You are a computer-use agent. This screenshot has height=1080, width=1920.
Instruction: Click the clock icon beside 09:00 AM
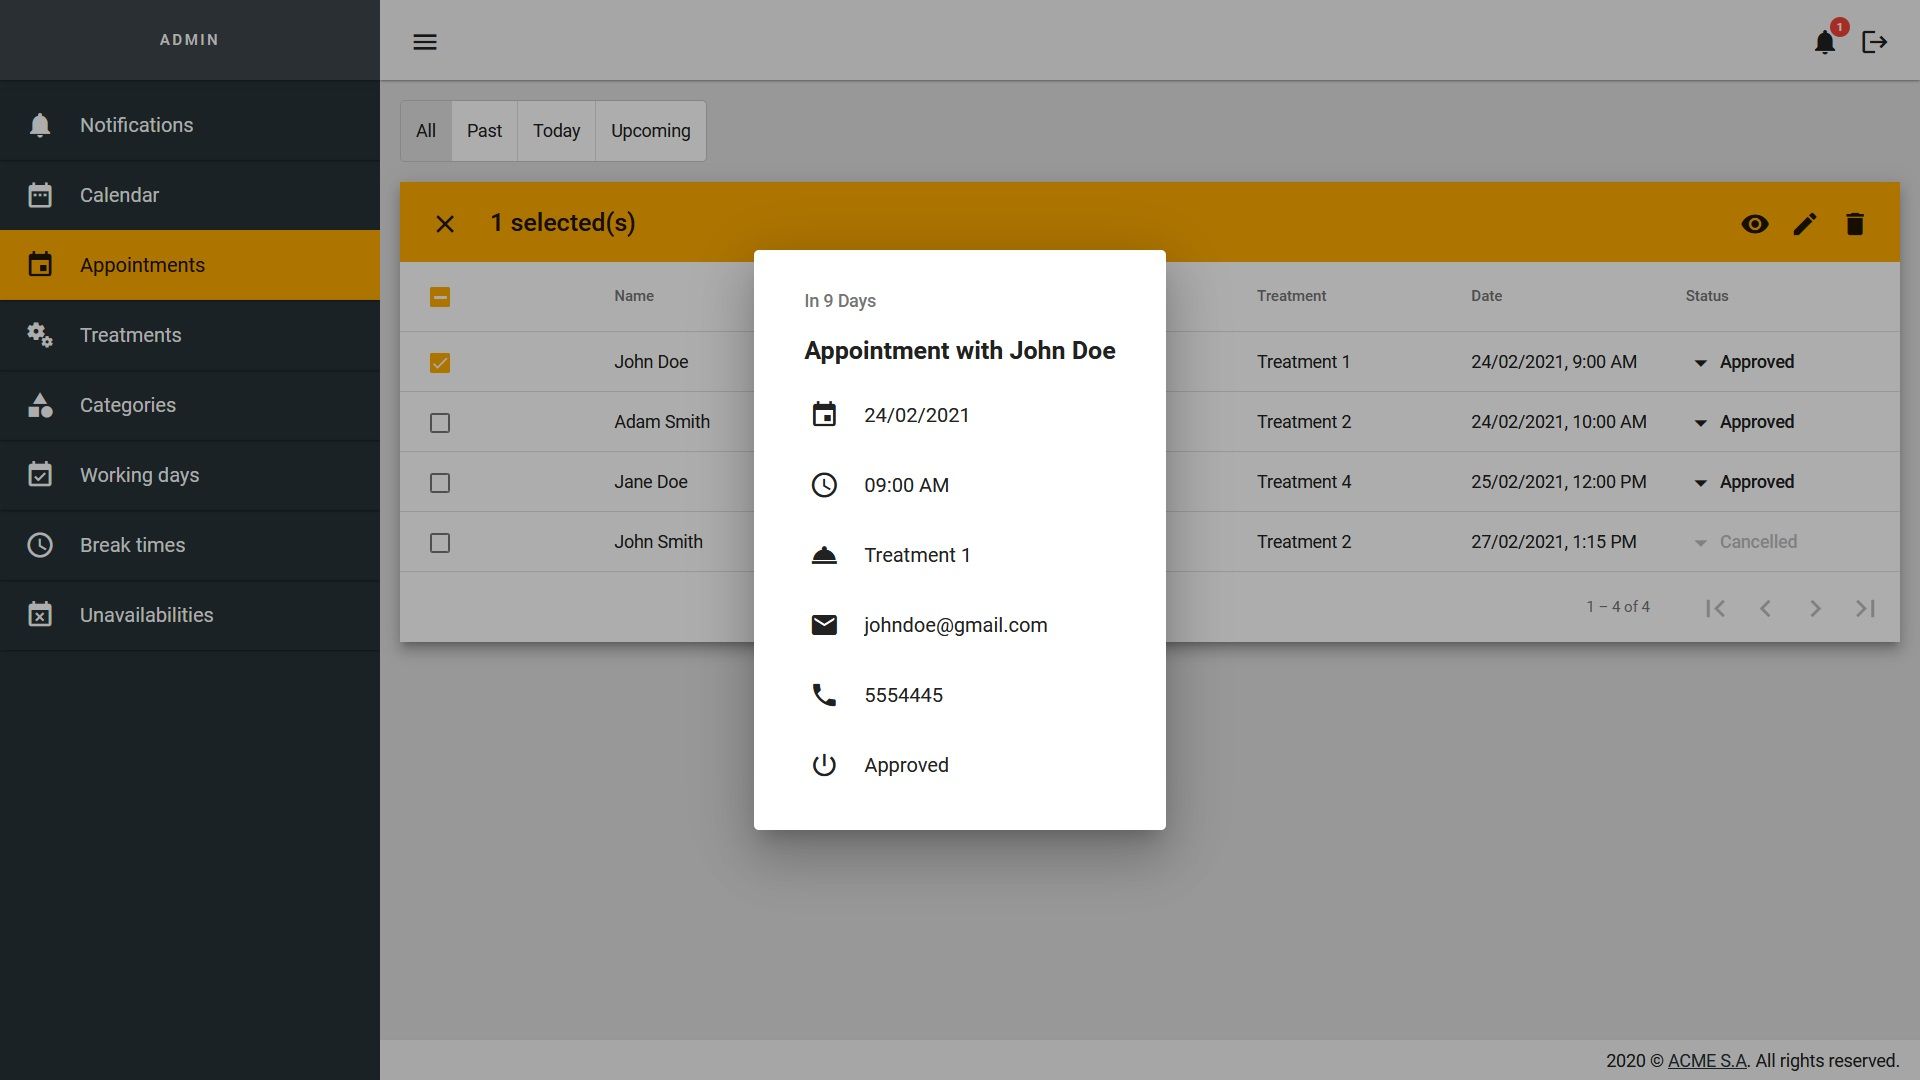coord(824,485)
